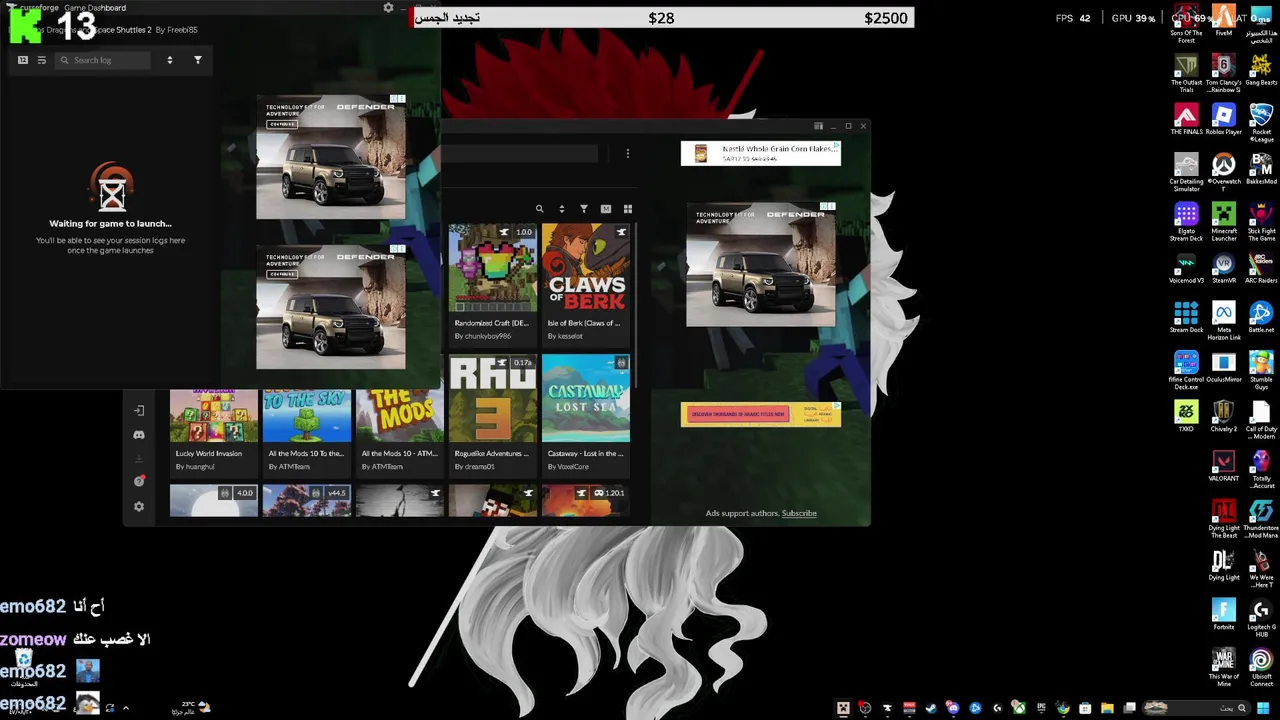Open Dying Light The Beast desktop icon
1280x720 pixels.
(1223, 519)
